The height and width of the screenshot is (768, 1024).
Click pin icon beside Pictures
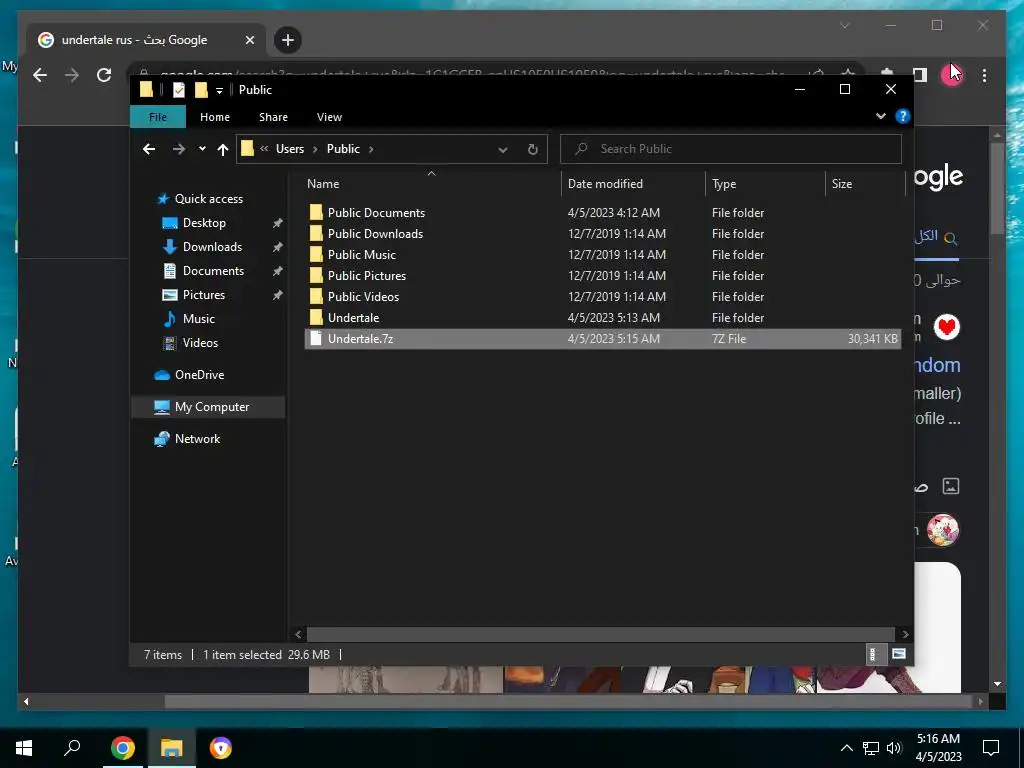(278, 295)
